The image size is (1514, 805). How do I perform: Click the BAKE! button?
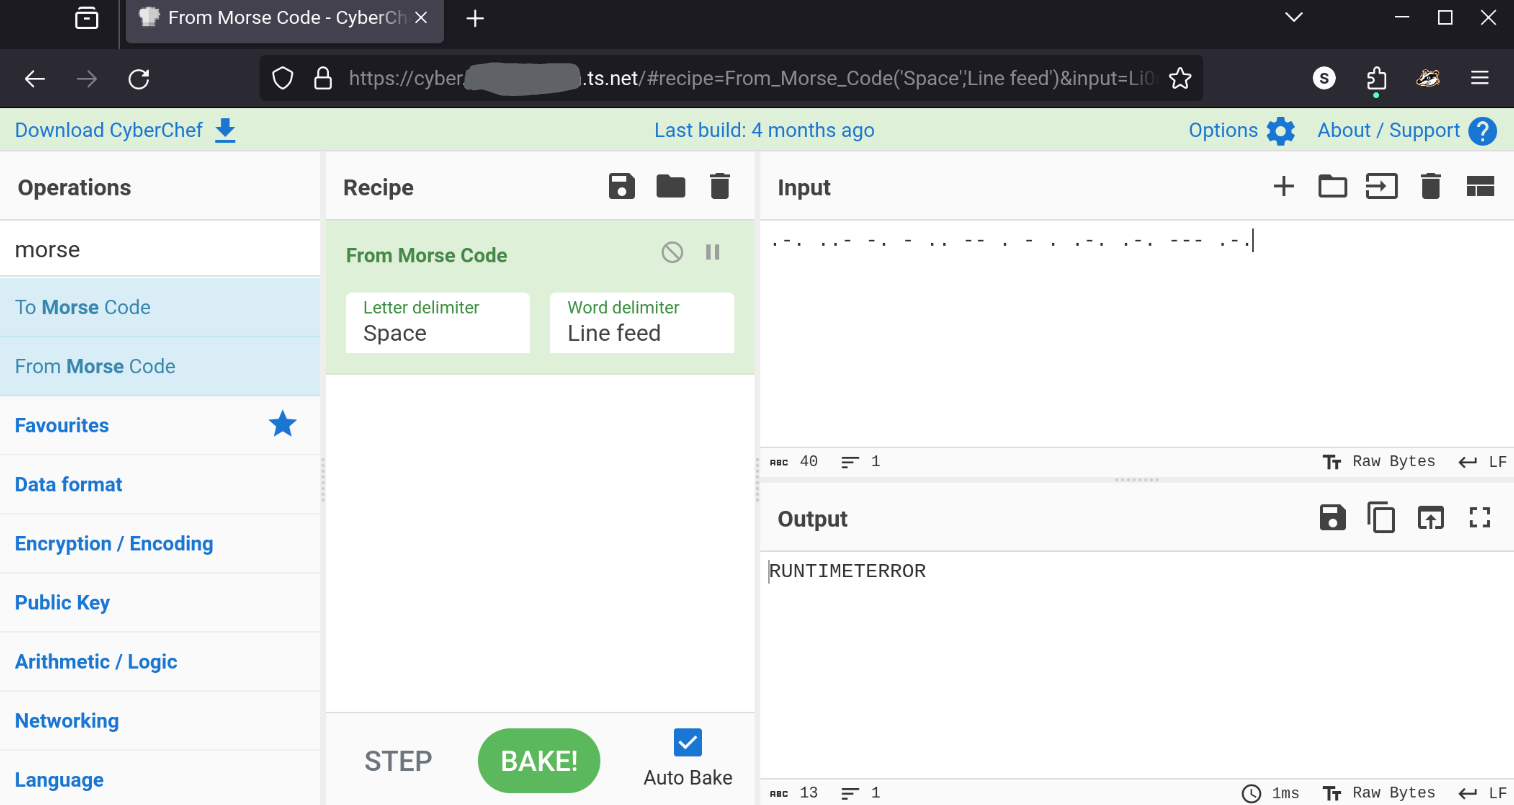pyautogui.click(x=539, y=761)
